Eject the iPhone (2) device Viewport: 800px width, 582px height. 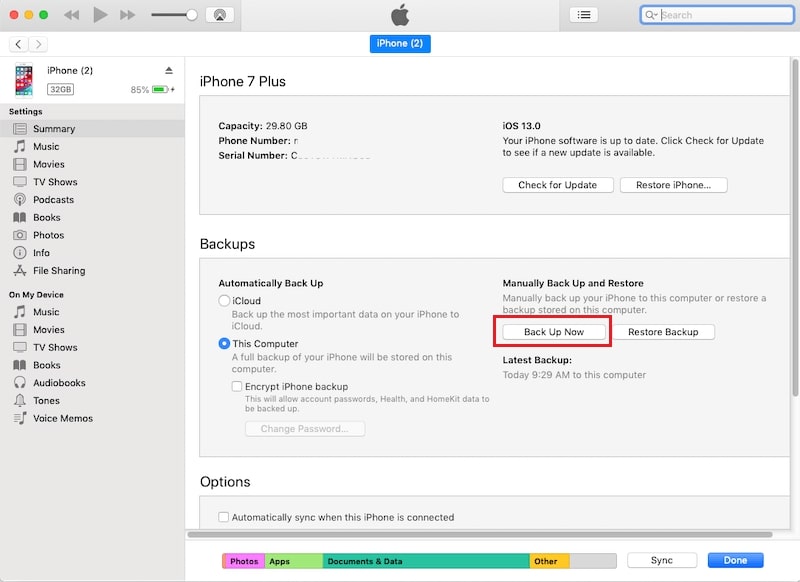pyautogui.click(x=169, y=70)
